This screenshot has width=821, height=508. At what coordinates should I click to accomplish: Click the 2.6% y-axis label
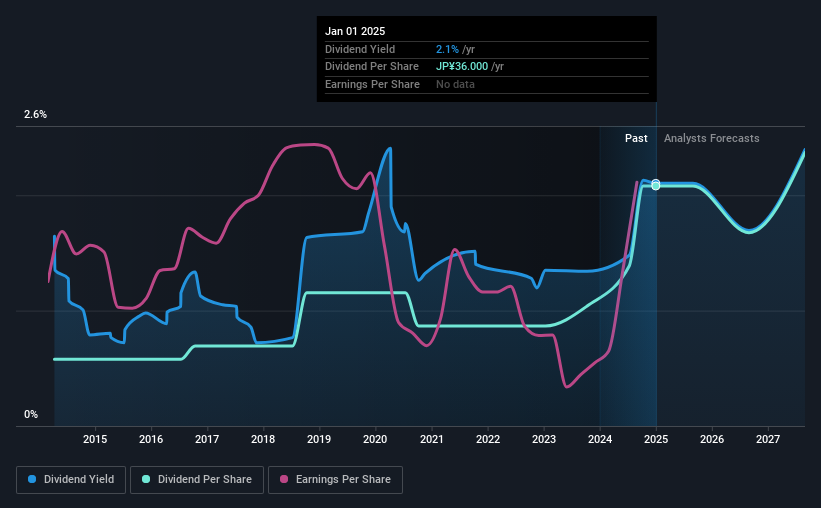(35, 115)
